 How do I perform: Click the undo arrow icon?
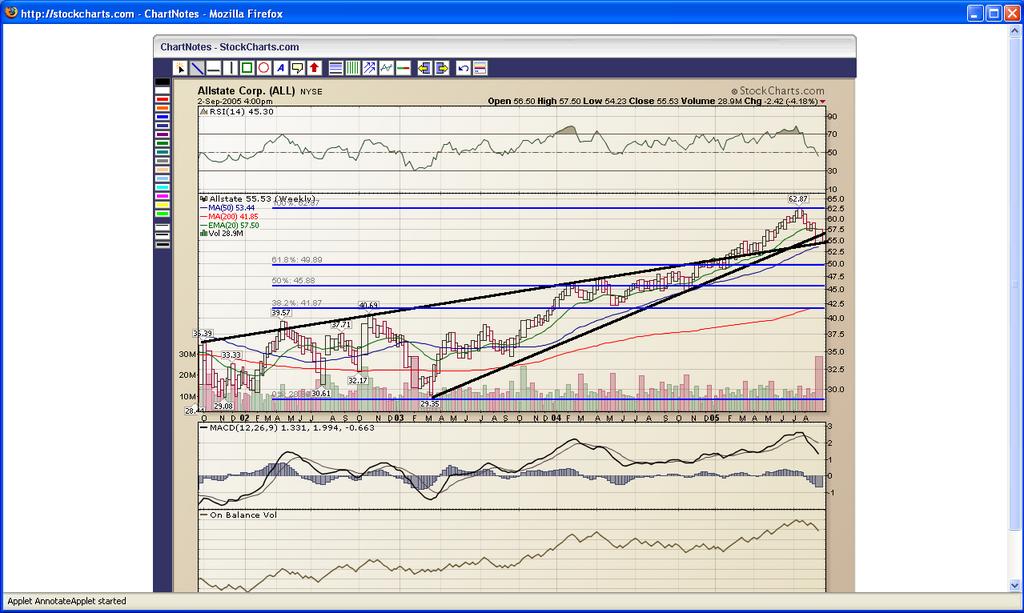click(x=463, y=68)
